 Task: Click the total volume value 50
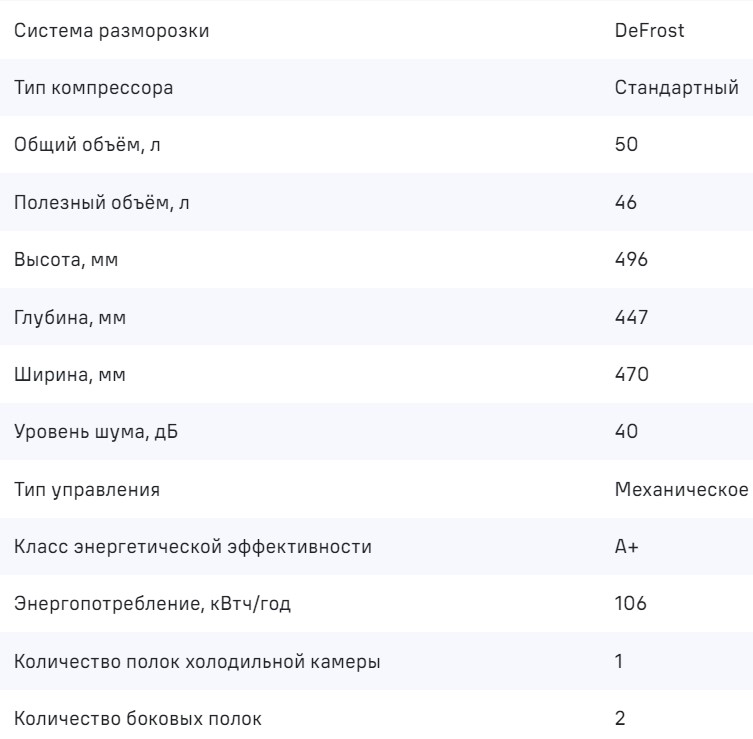click(626, 145)
